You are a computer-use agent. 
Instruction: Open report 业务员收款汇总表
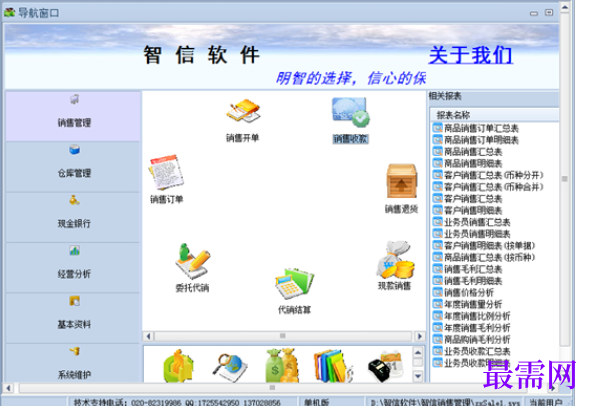coord(477,351)
